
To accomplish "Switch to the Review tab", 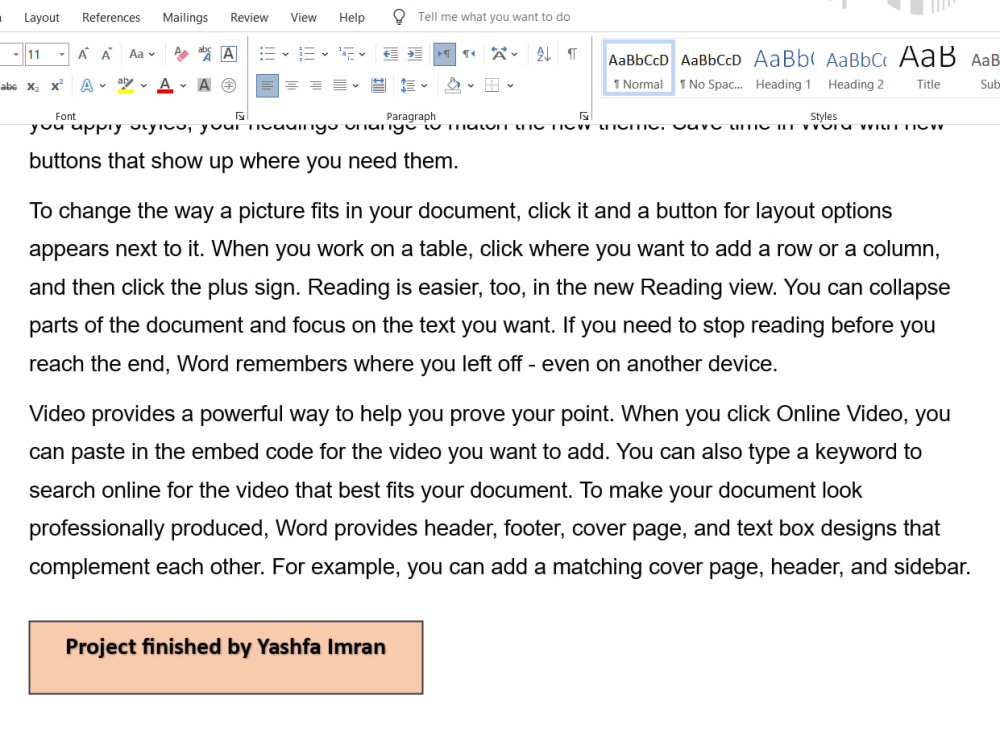I will point(249,17).
